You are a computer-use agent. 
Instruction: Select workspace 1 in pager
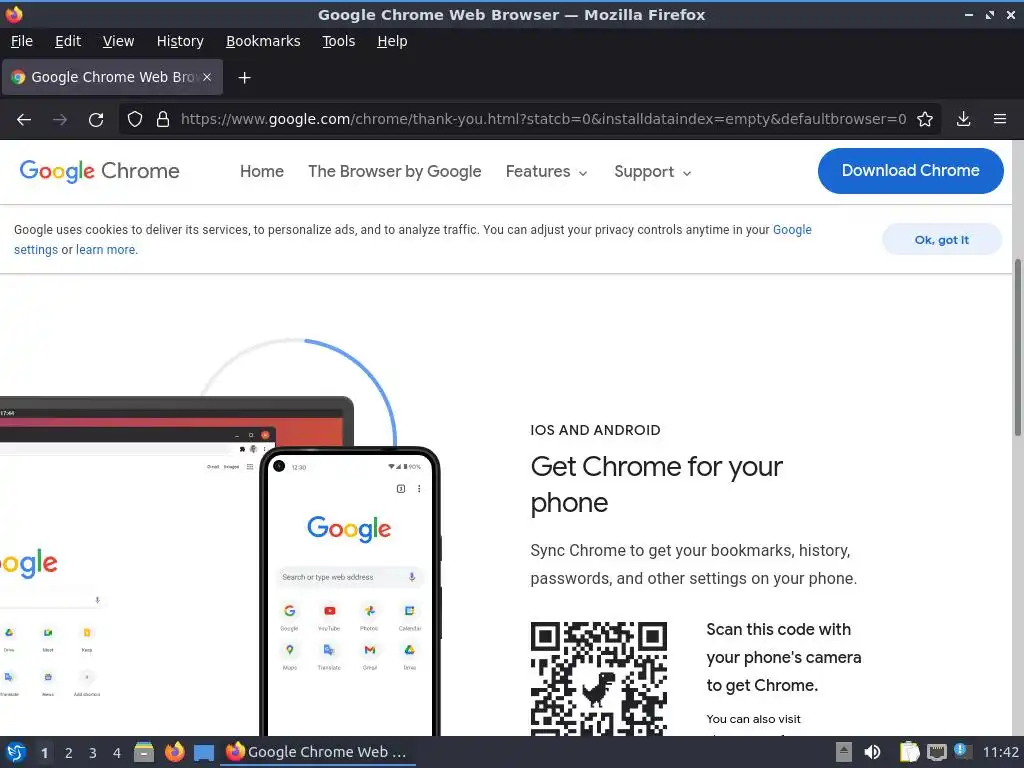44,753
